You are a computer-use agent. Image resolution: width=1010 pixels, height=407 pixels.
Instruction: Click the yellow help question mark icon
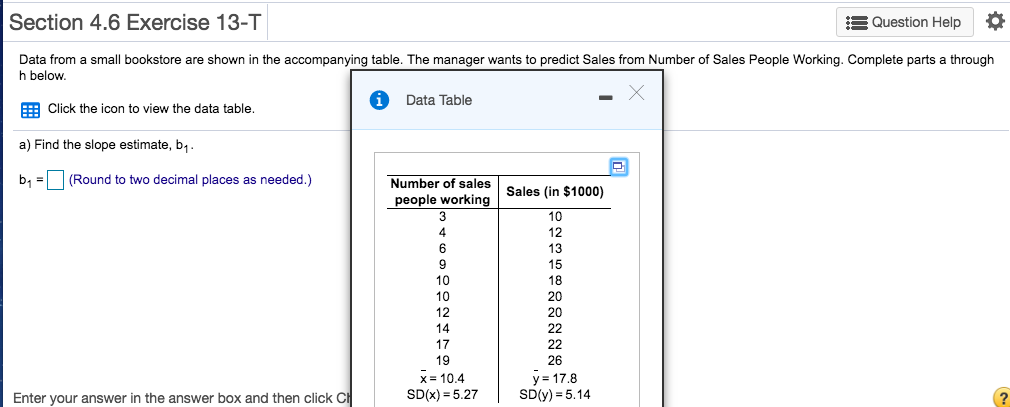1001,397
